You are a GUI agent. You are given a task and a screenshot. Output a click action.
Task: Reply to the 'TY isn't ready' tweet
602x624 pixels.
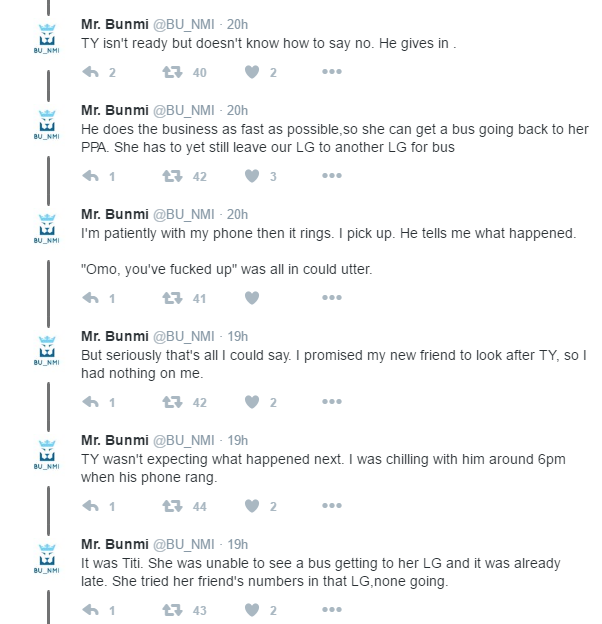(91, 72)
